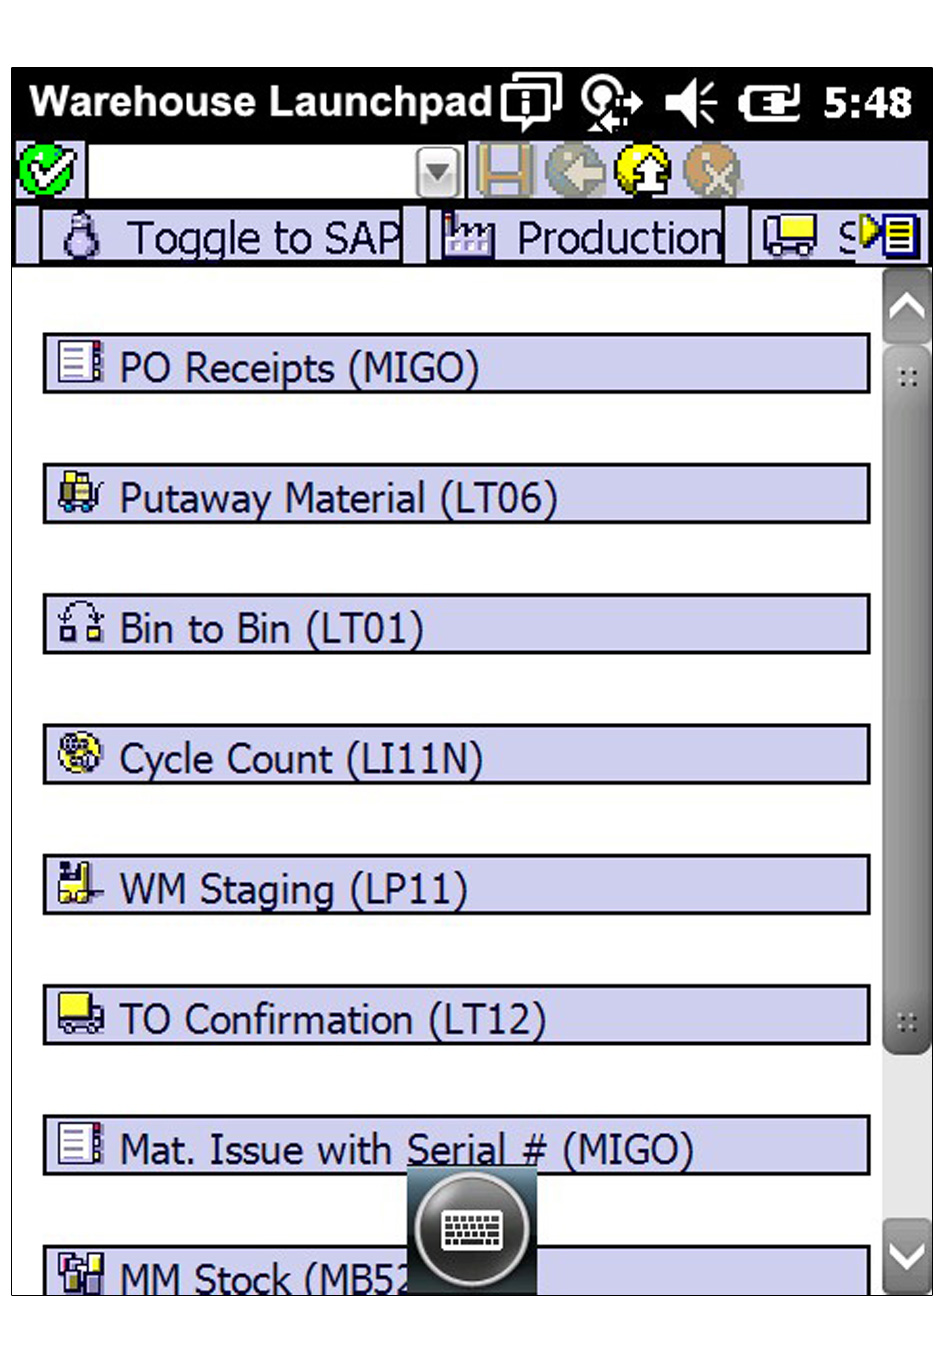
Task: Click the transaction code input field
Action: point(252,172)
